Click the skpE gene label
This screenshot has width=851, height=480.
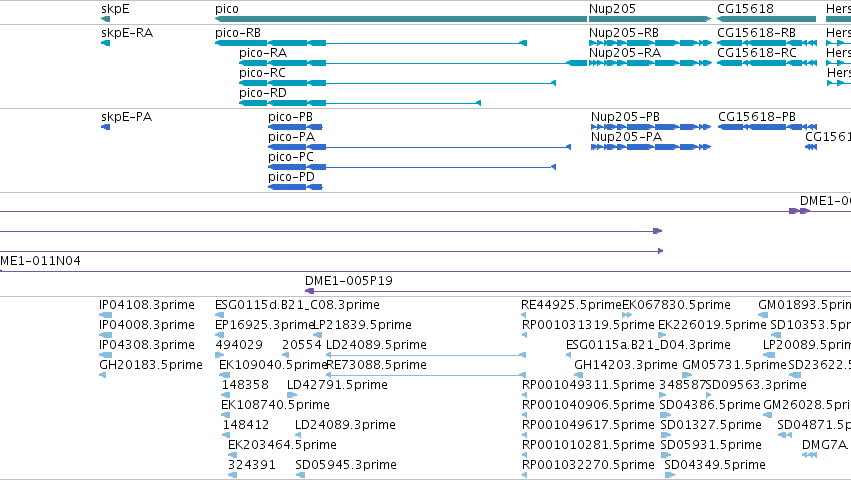(x=115, y=9)
